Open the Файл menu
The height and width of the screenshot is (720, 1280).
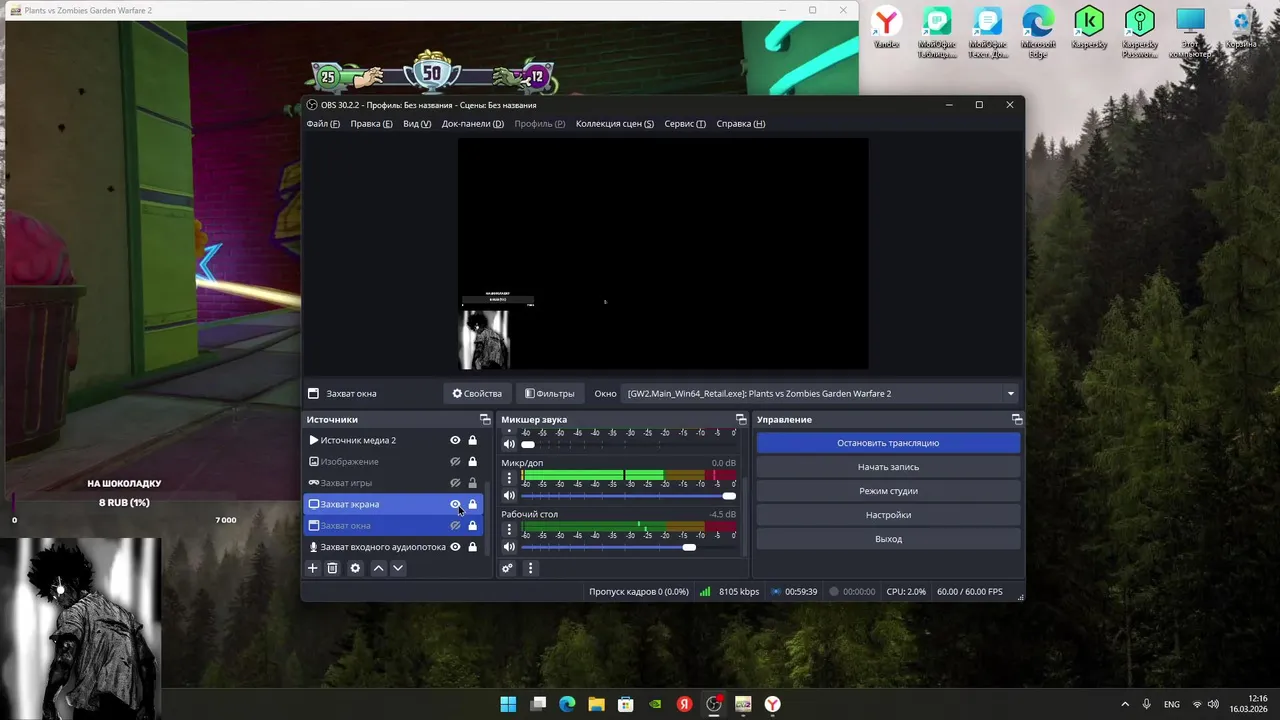coord(323,124)
